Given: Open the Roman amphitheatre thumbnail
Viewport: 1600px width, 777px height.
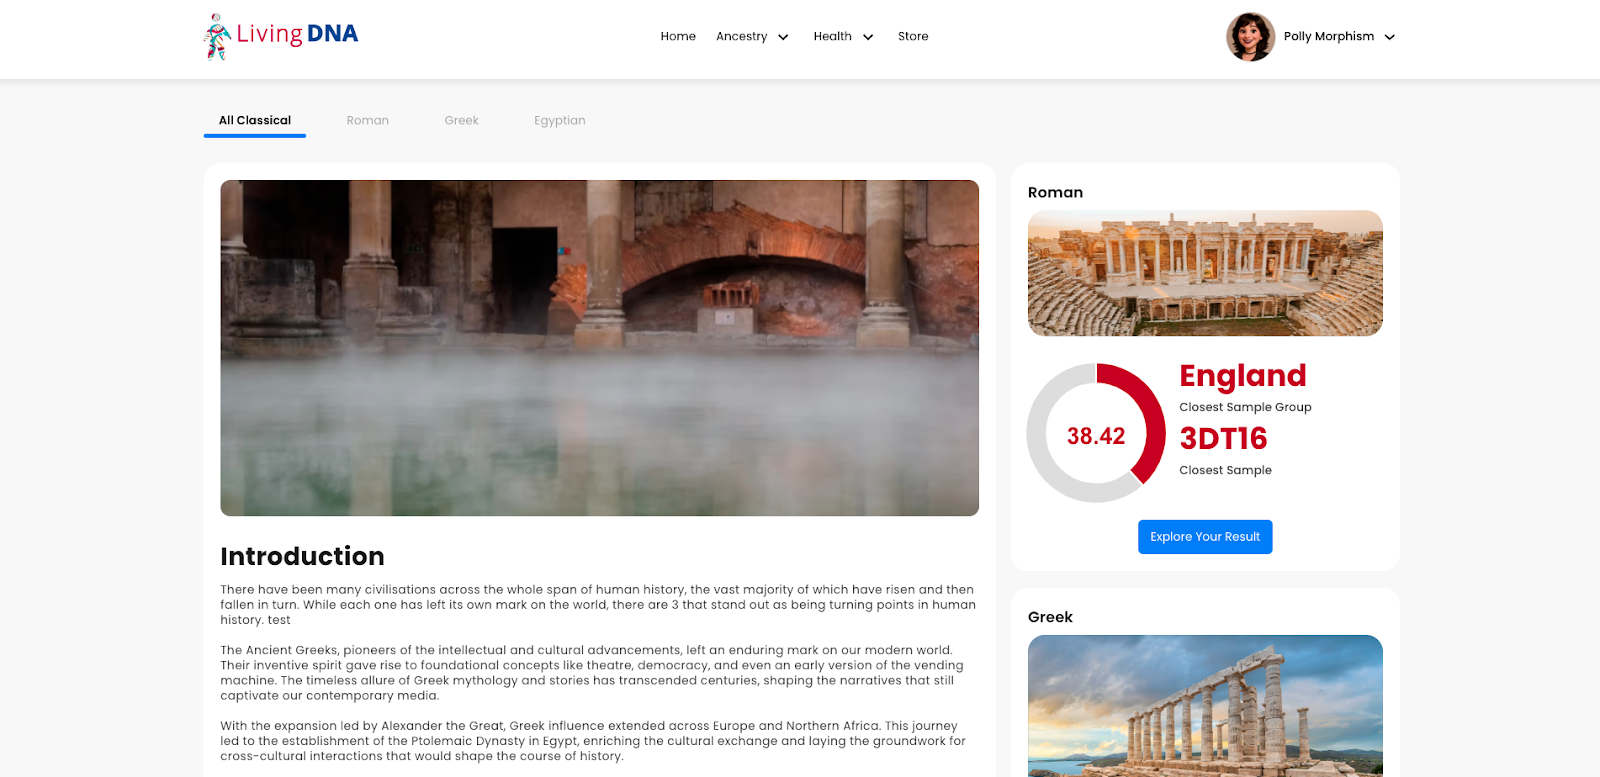Looking at the screenshot, I should (1205, 273).
